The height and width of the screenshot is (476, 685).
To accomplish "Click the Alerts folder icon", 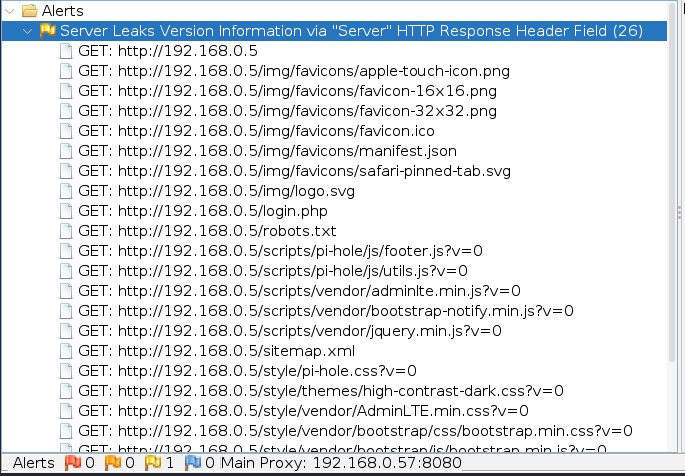I will click(29, 10).
